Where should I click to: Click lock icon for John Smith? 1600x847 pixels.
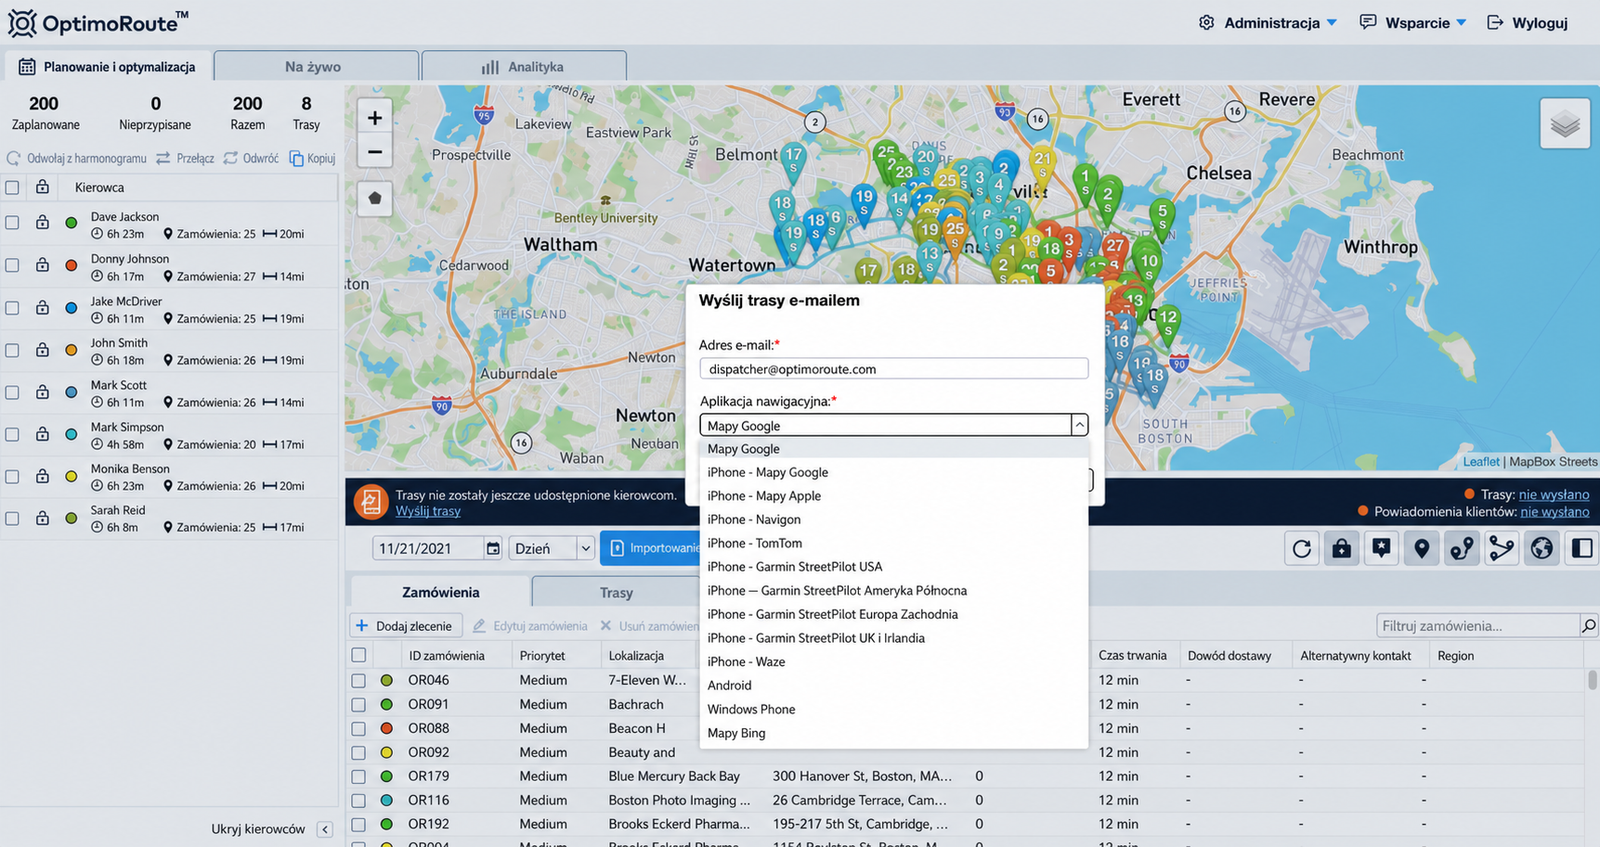coord(43,350)
